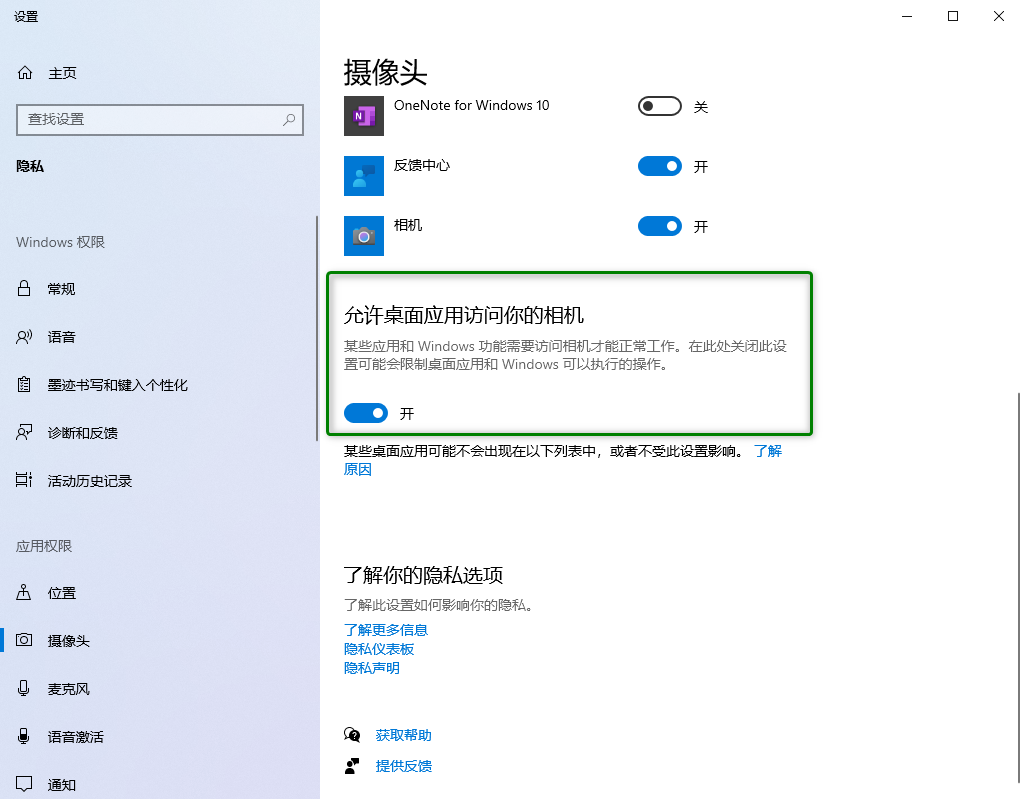Click the 允许桌面应用访问你的相机 heading
Viewport: 1022px width, 799px height.
[463, 315]
